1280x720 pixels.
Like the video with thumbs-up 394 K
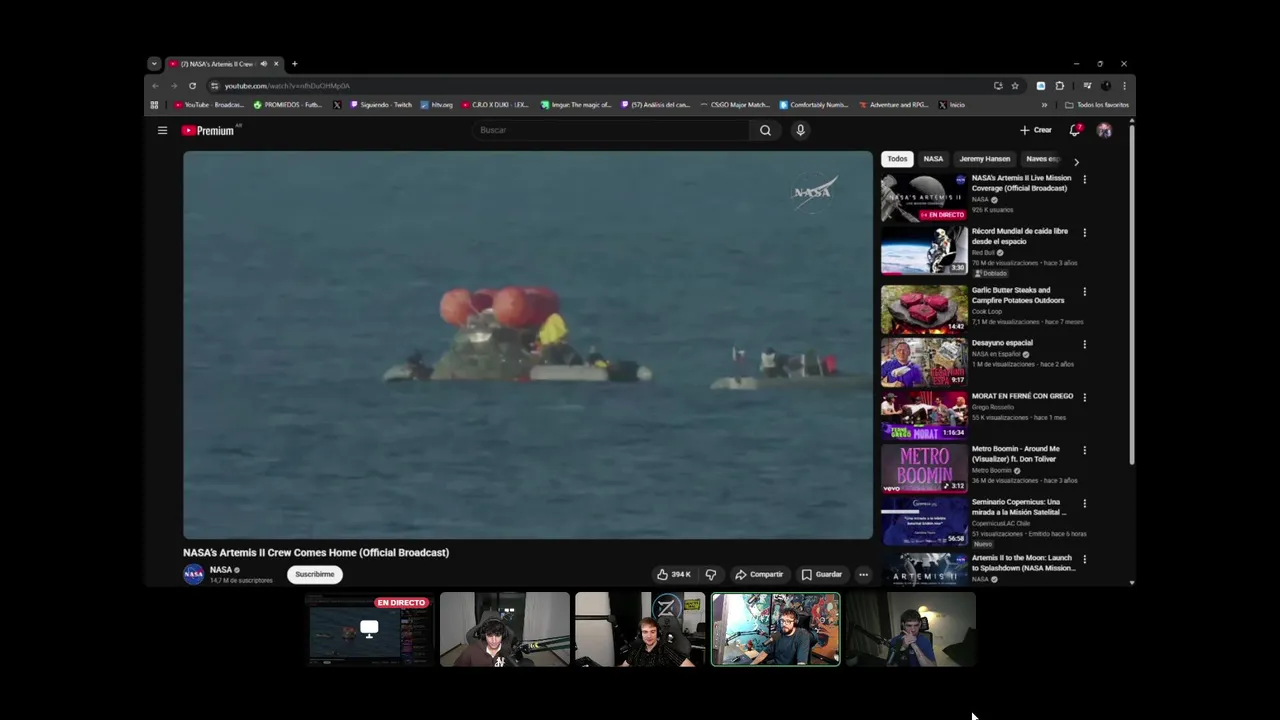click(674, 574)
